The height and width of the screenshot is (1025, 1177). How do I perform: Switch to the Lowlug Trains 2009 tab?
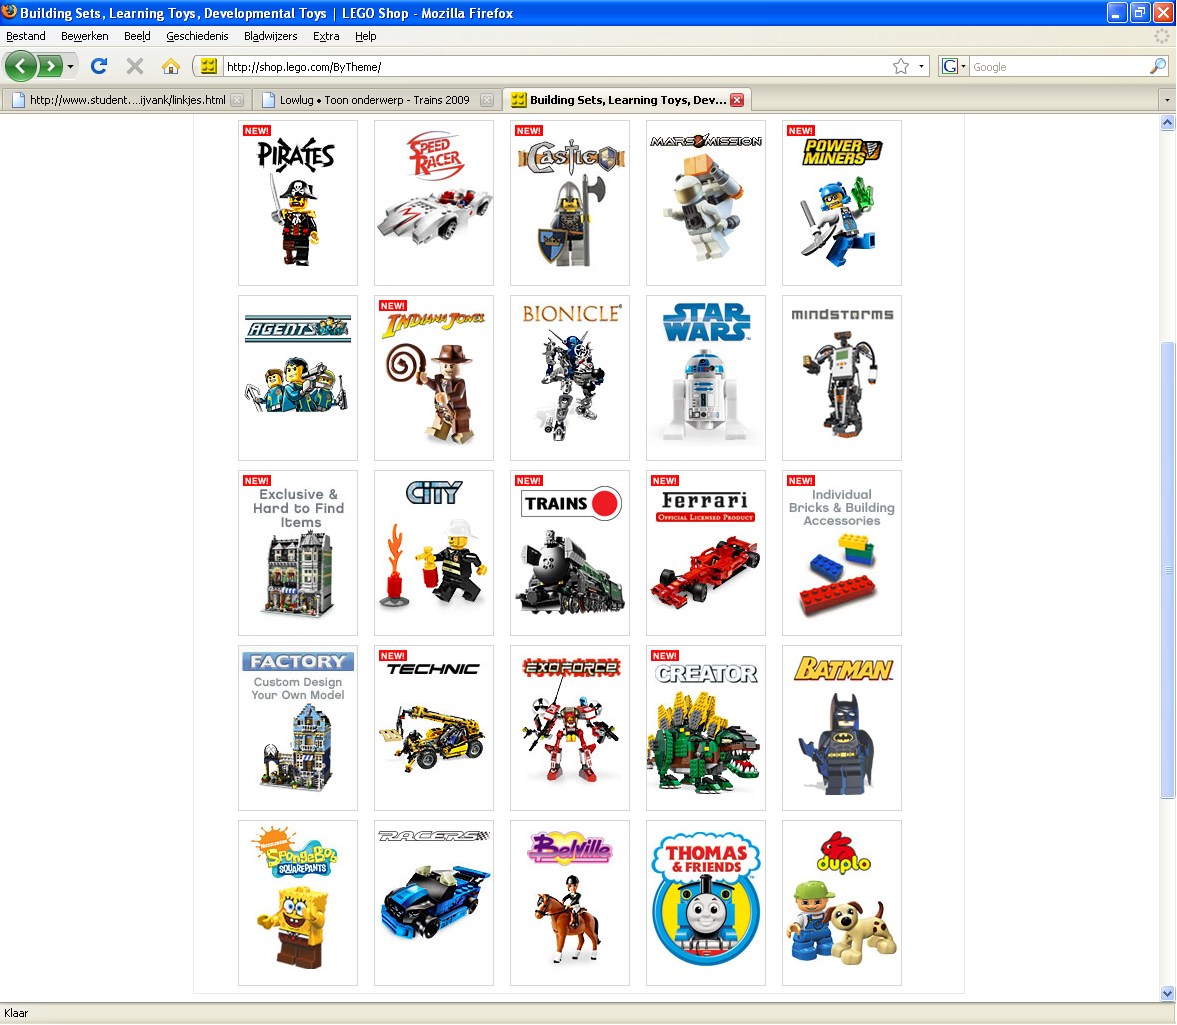pos(375,100)
